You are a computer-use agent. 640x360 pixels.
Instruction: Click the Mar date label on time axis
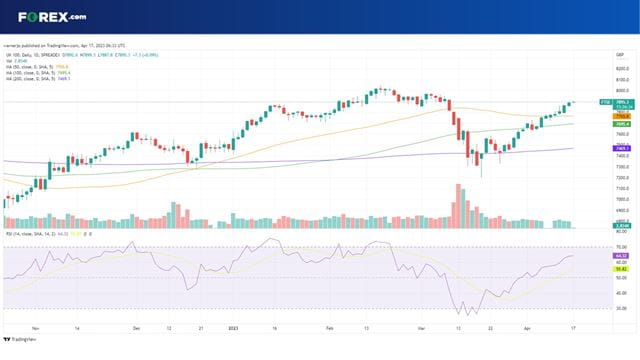[x=421, y=328]
